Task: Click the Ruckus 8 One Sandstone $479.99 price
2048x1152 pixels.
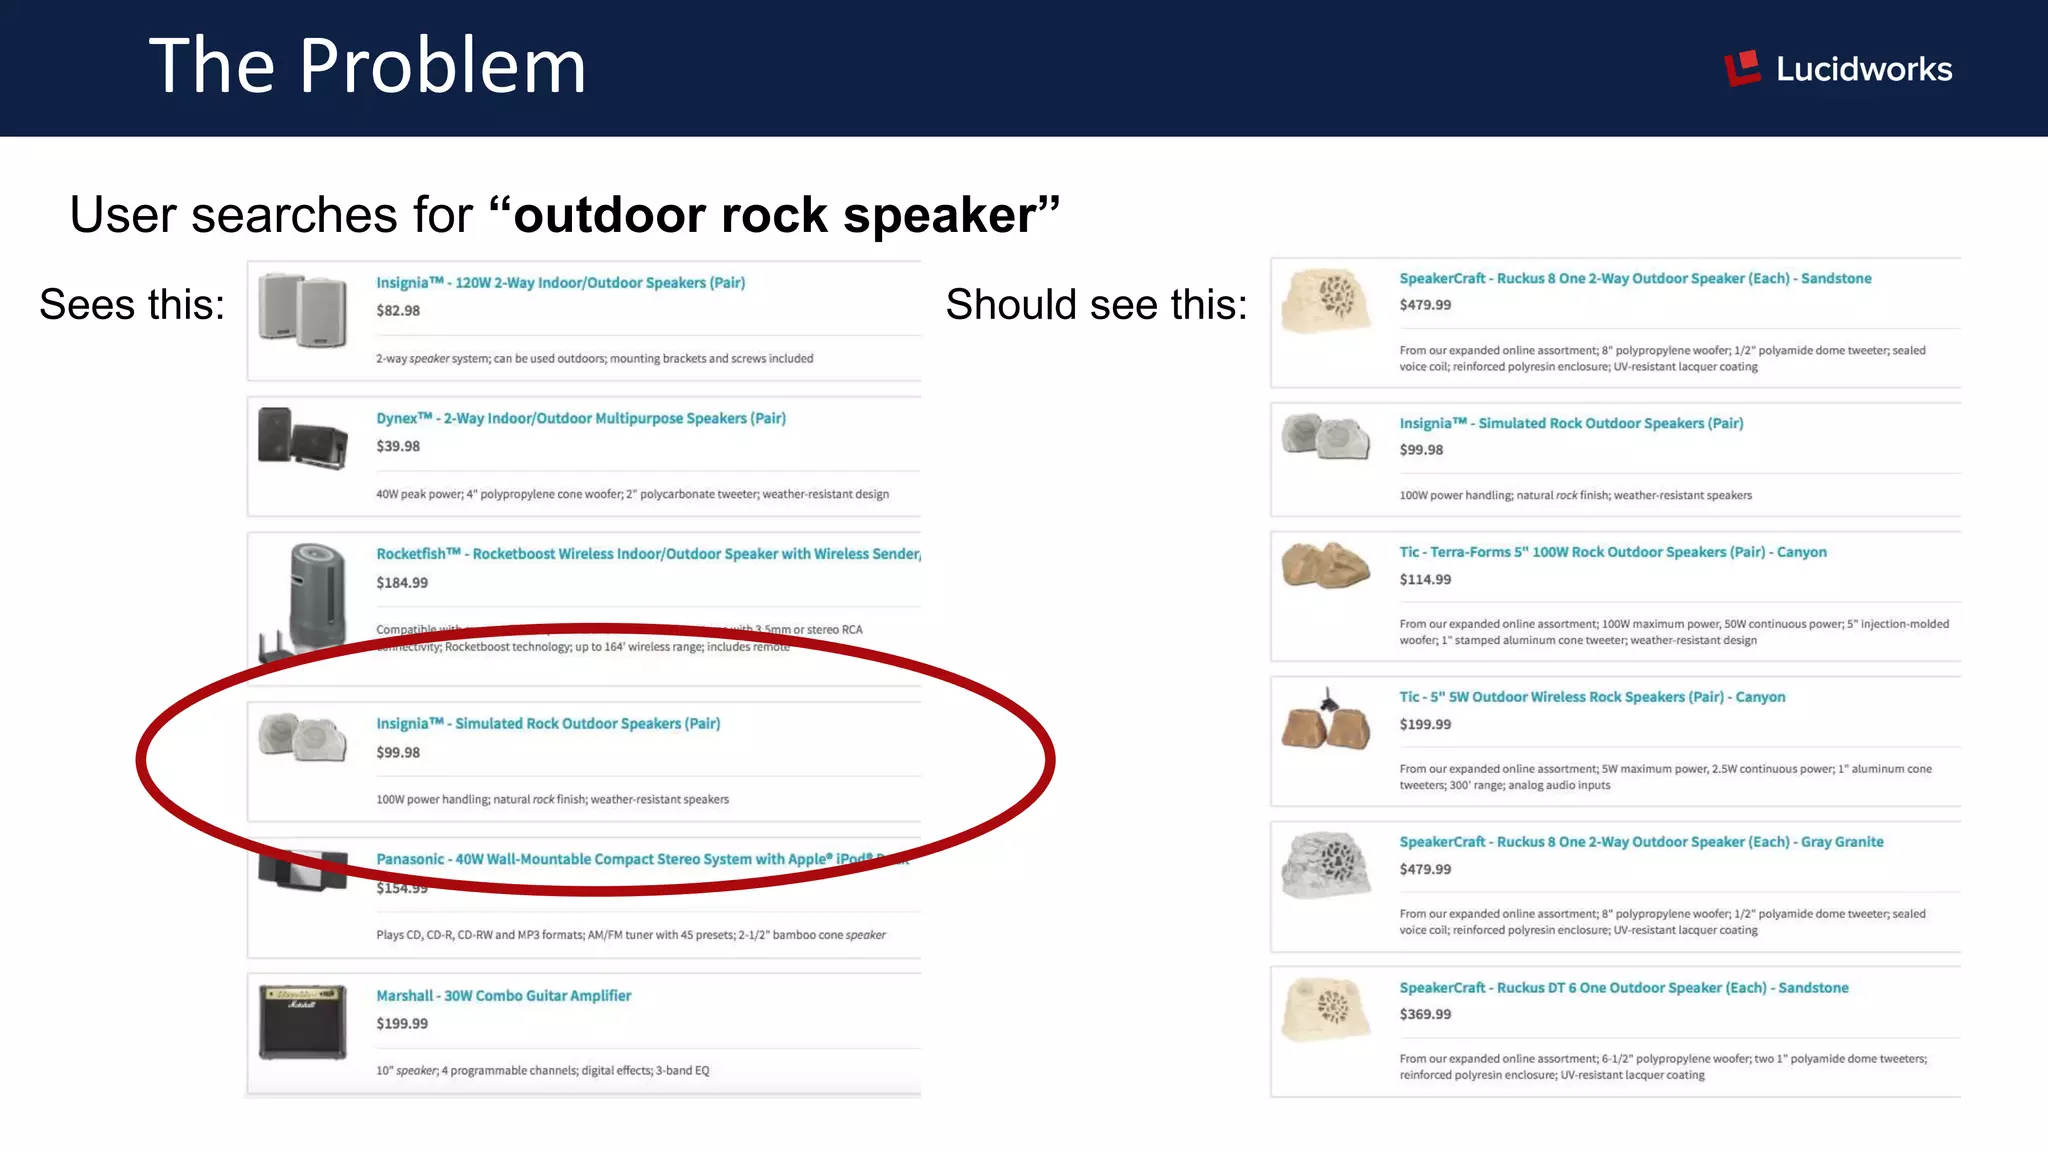Action: coord(1425,305)
